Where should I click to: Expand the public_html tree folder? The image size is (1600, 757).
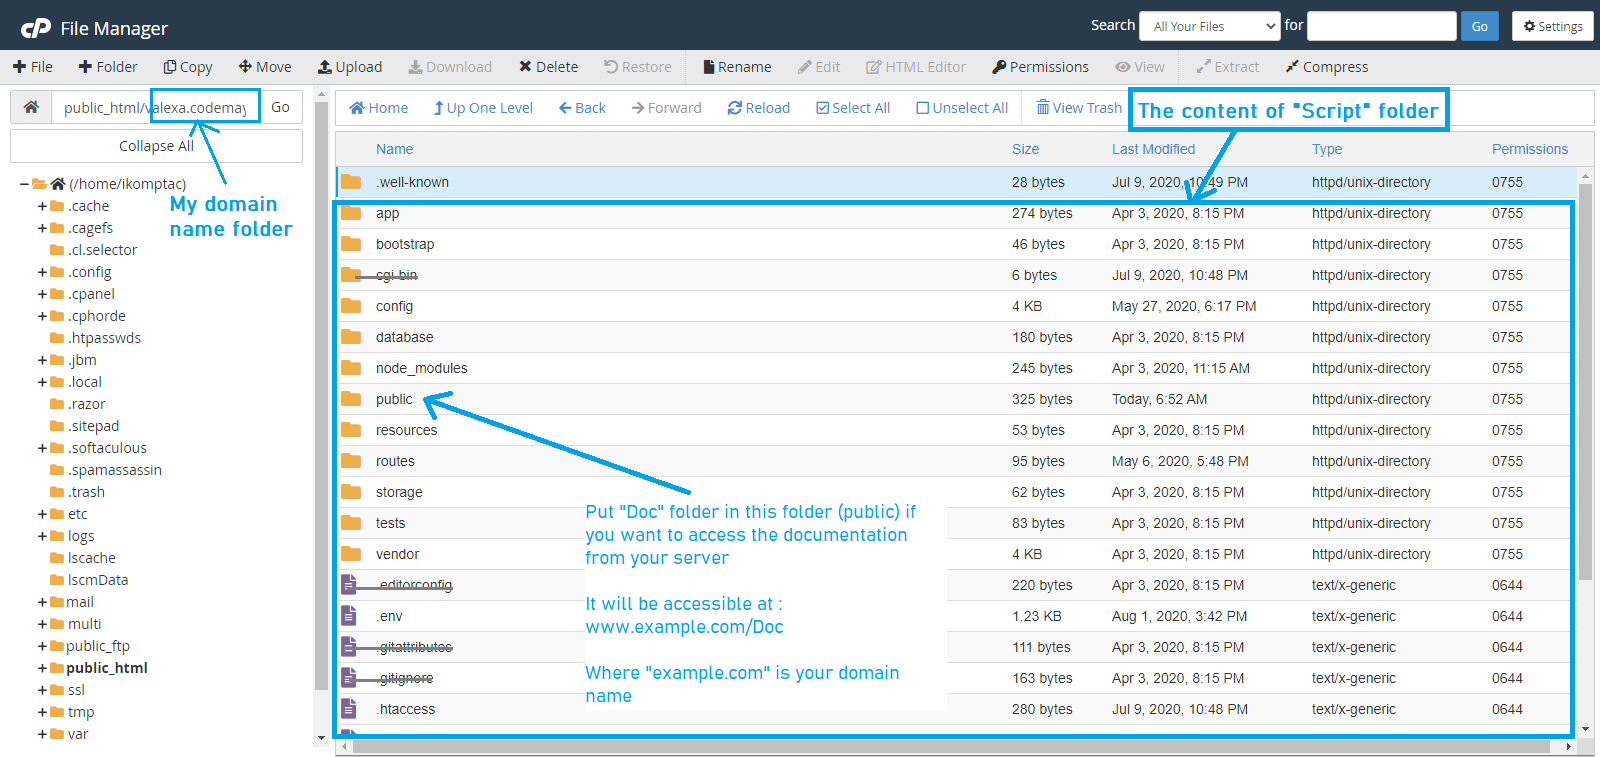coord(43,668)
